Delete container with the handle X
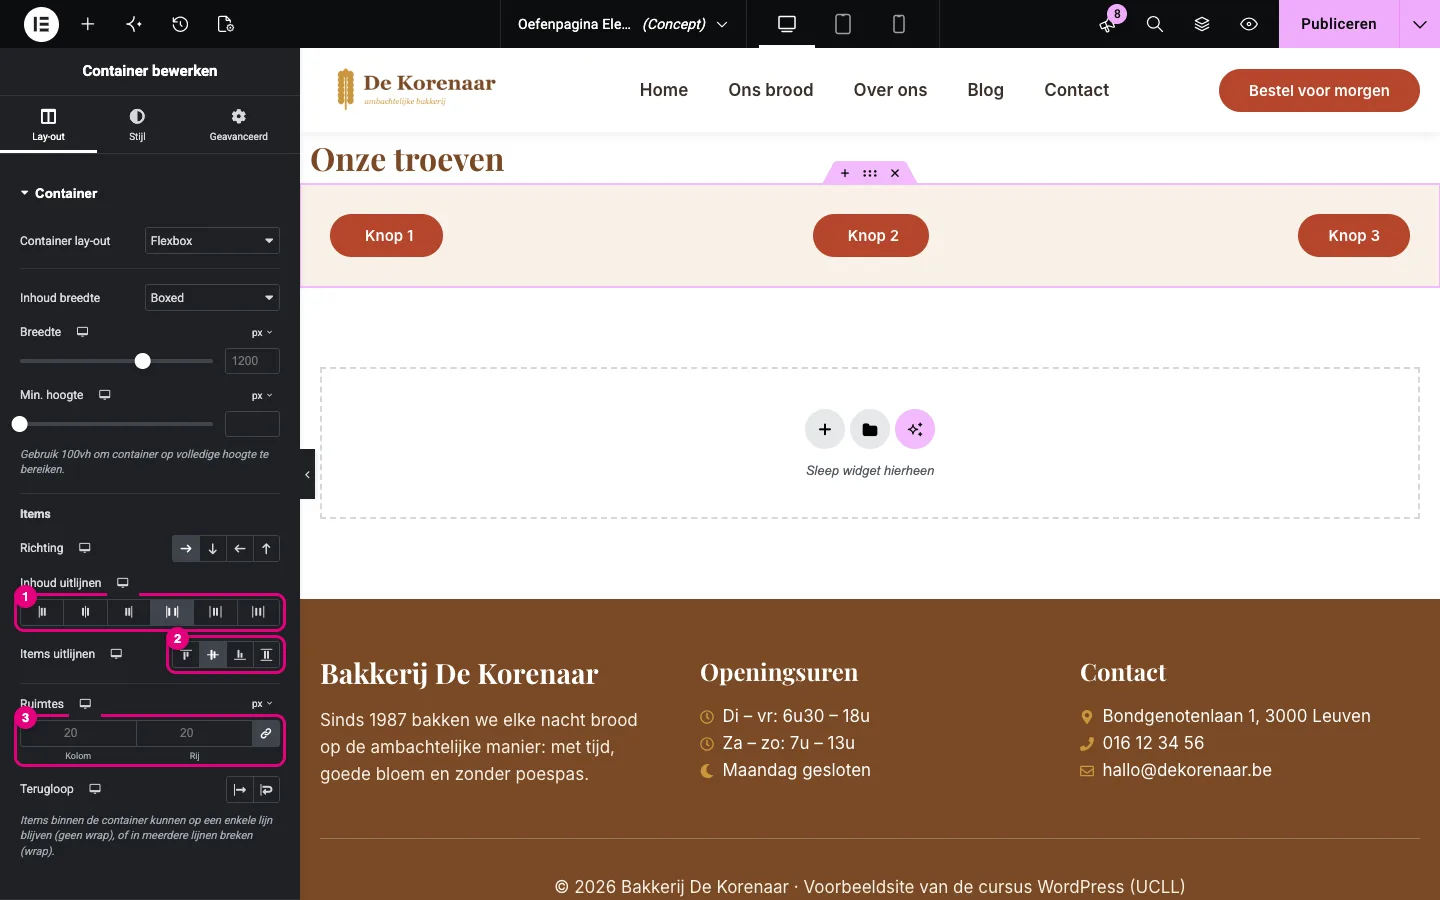This screenshot has width=1440, height=900. (x=895, y=173)
